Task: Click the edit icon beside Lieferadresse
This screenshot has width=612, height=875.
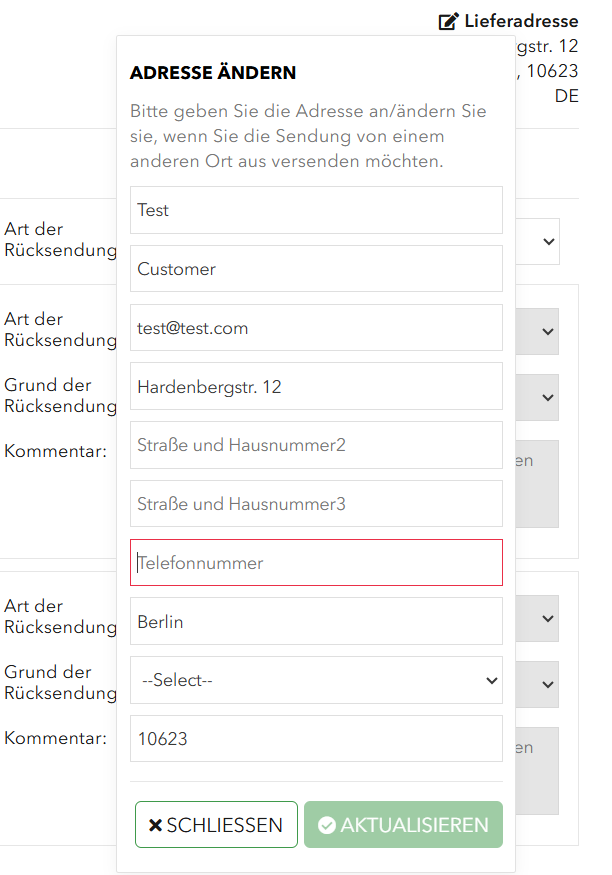Action: [x=449, y=21]
